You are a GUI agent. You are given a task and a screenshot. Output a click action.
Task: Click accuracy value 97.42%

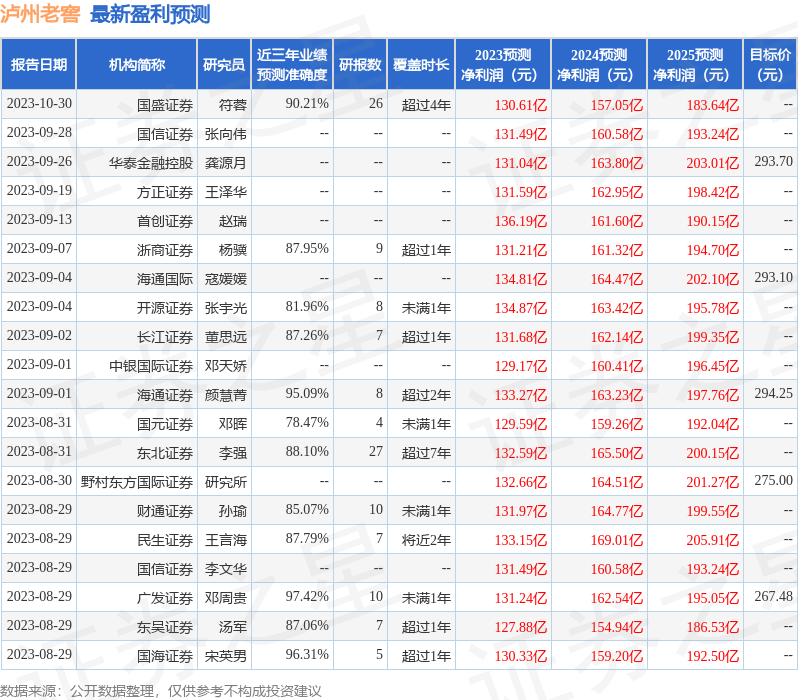(307, 597)
